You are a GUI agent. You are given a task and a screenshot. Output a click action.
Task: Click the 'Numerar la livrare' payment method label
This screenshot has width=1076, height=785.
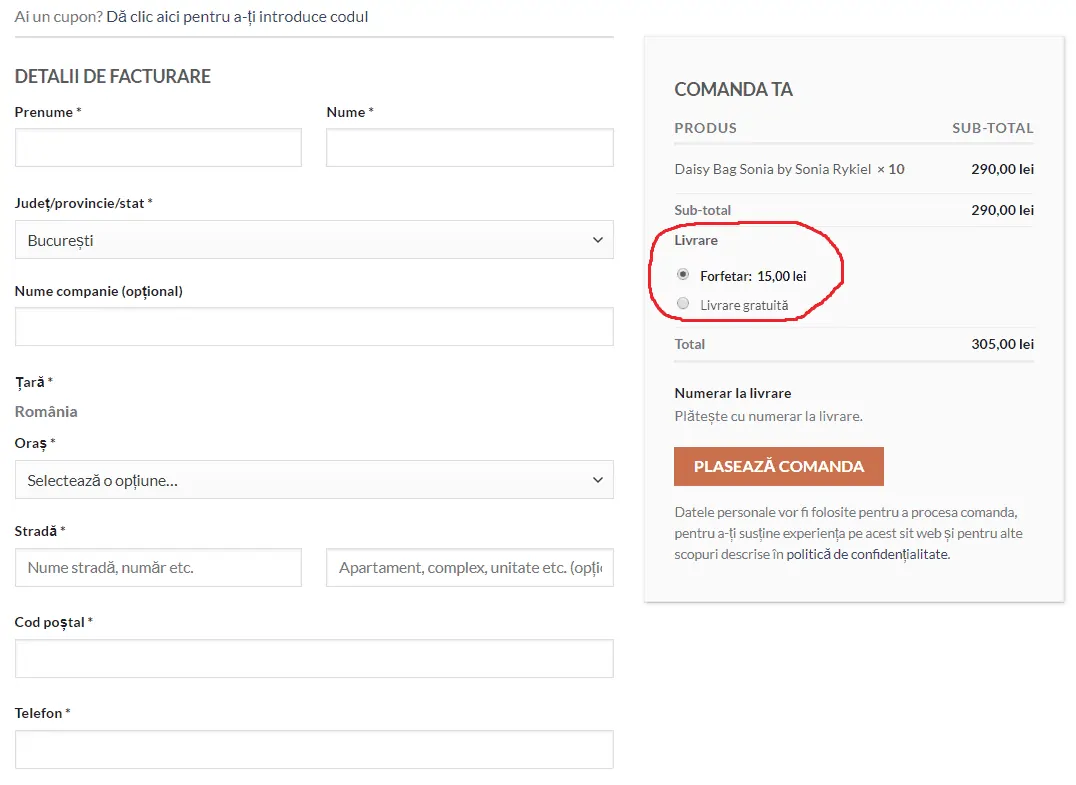point(733,393)
